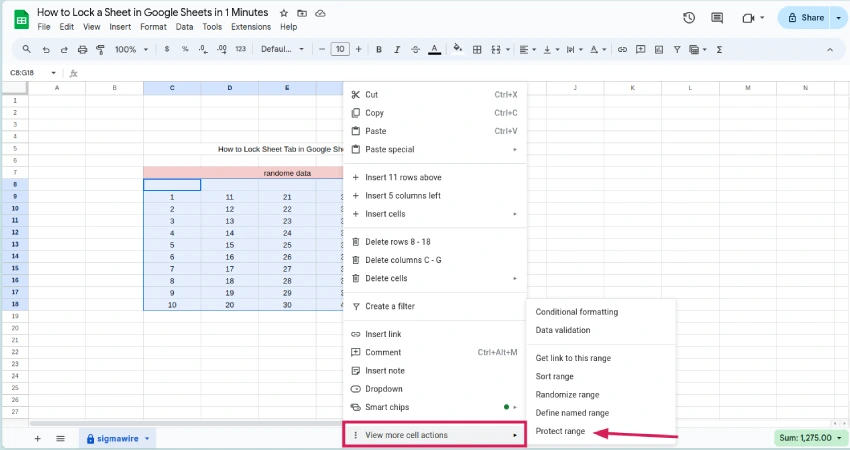Increase font size with plus
This screenshot has width=850, height=450.
pos(358,49)
